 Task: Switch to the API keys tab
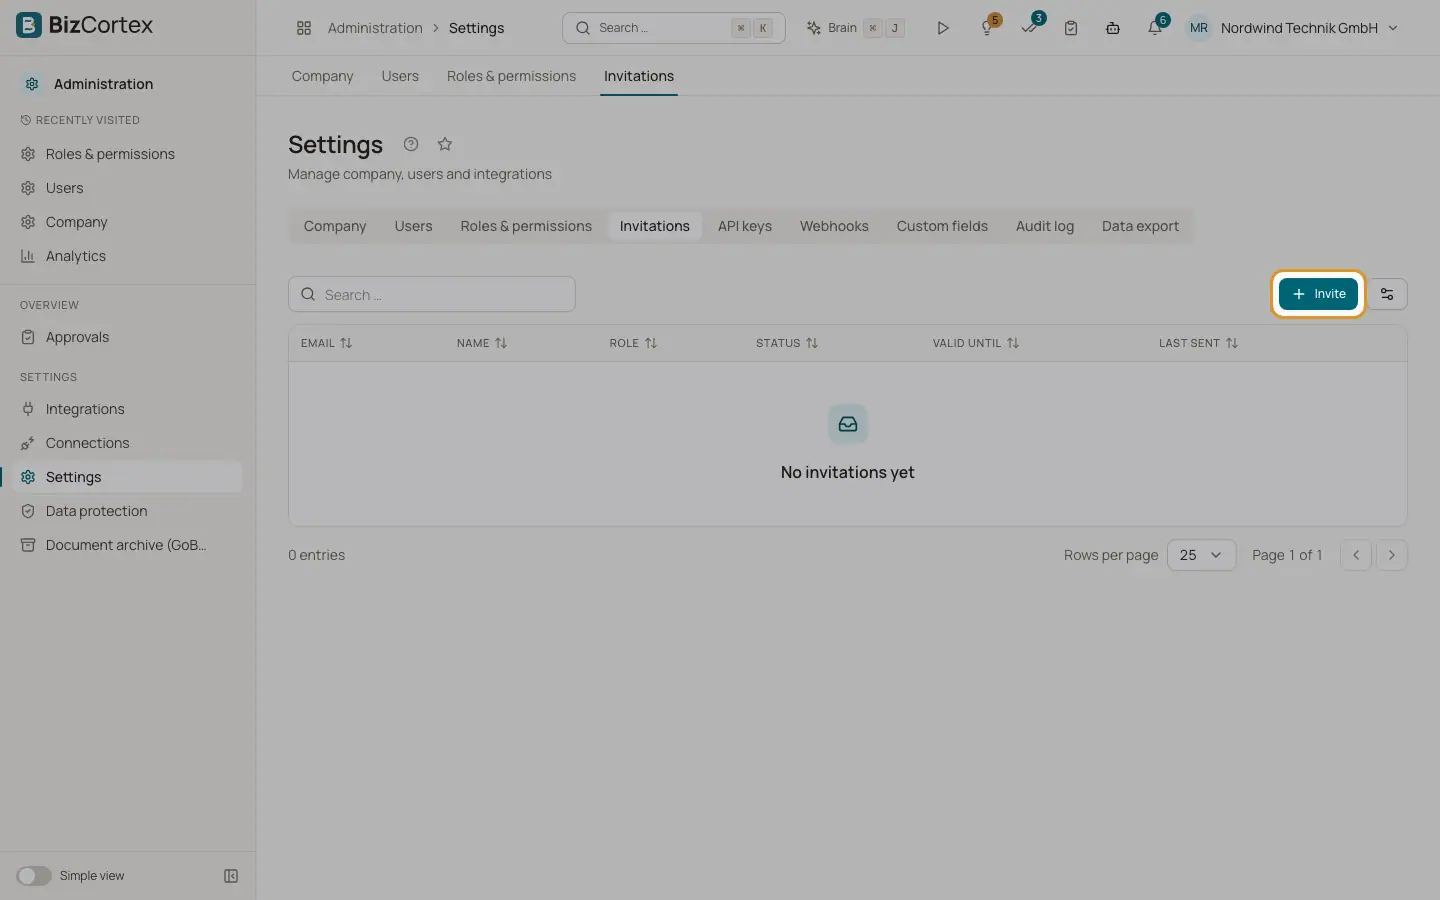tap(745, 226)
